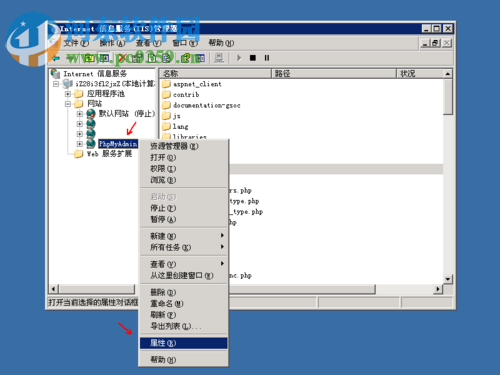Click the Help question-mark toolbar icon

(x=187, y=58)
